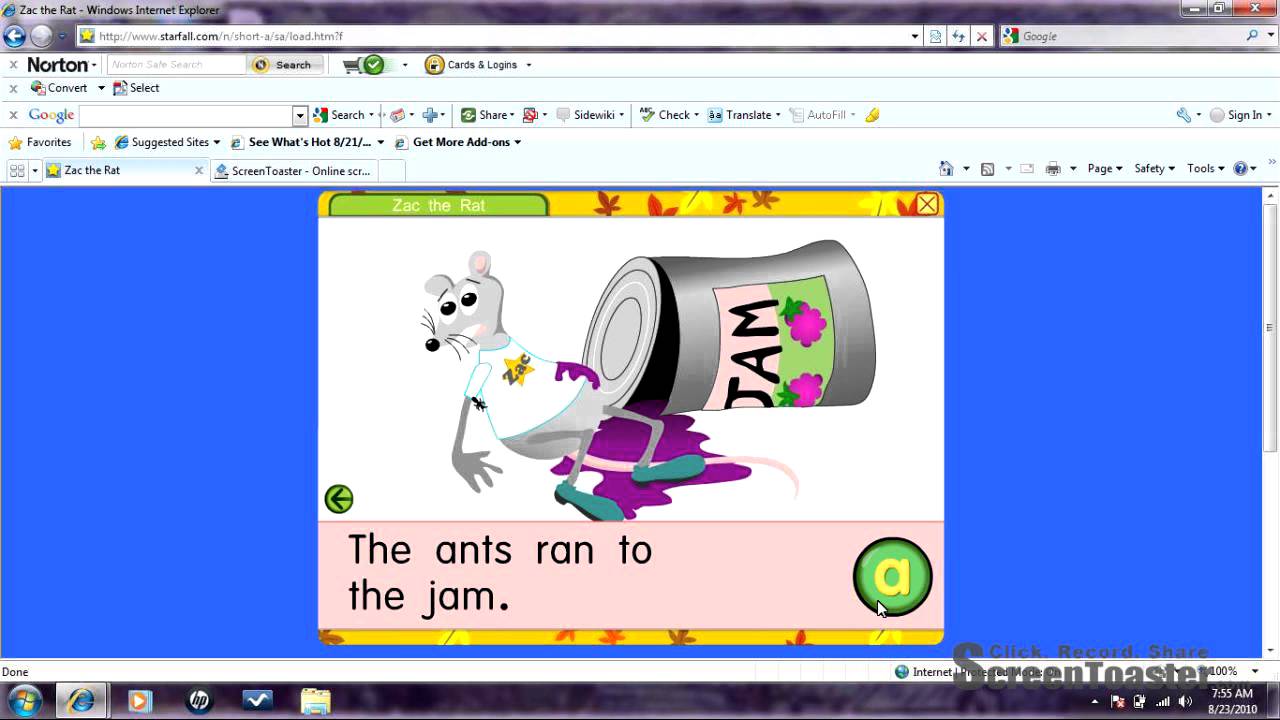The width and height of the screenshot is (1280, 720).
Task: Click the address bar URL field
Action: (502, 36)
